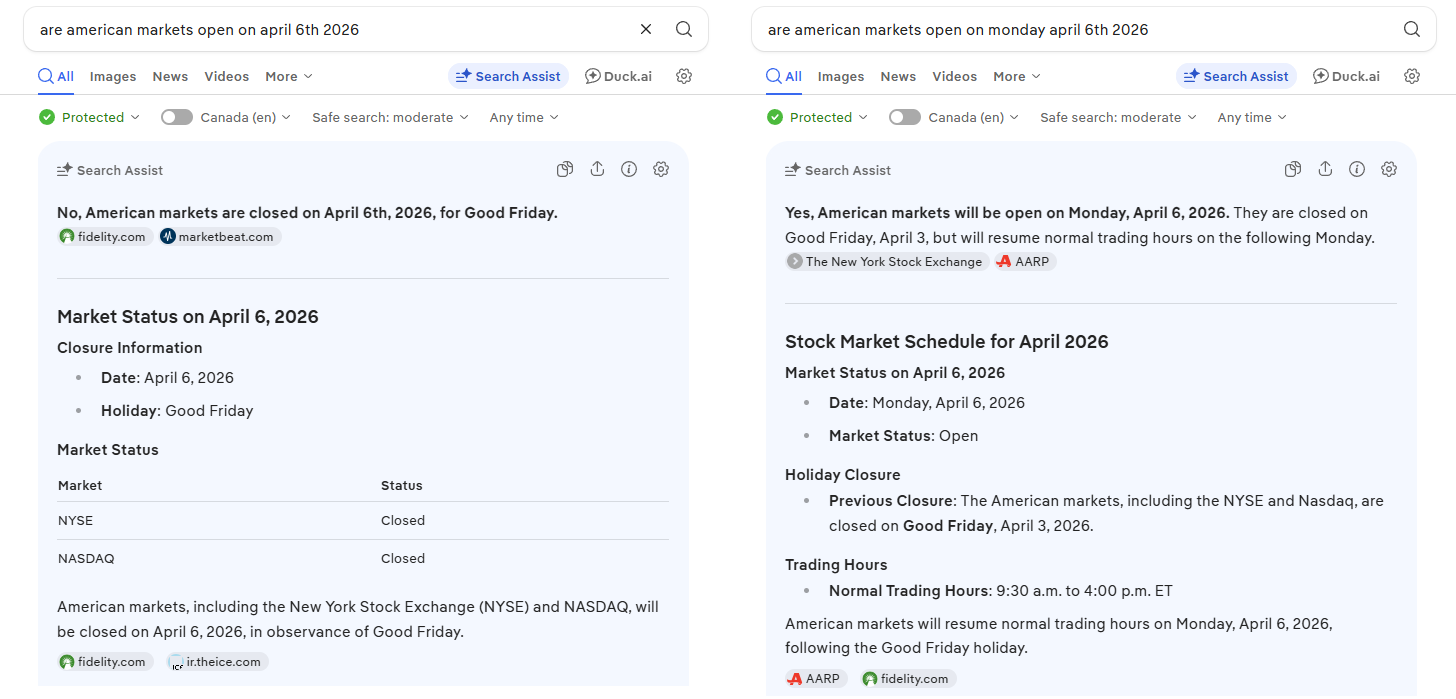This screenshot has height=699, width=1456.
Task: Click 'Holiday: Good Friday' bullet text
Action: coord(177,411)
